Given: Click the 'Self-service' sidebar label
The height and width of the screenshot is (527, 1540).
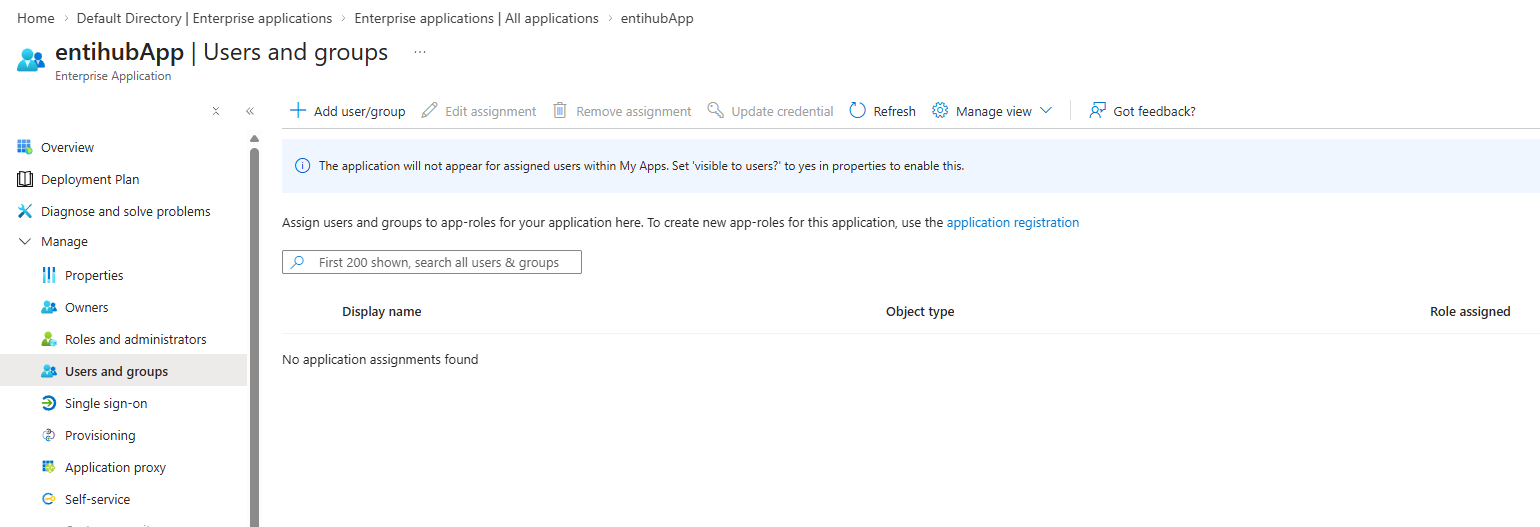Looking at the screenshot, I should pos(98,499).
